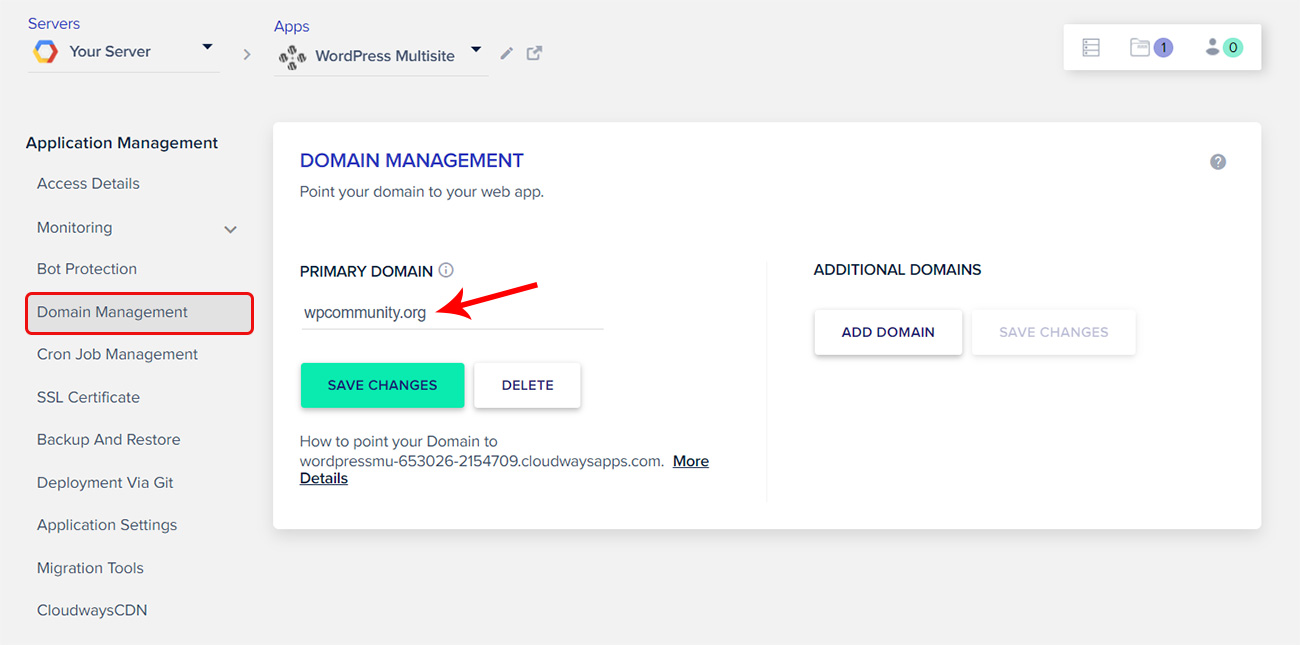
Task: Switch to SSL Certificate section
Action: (88, 397)
